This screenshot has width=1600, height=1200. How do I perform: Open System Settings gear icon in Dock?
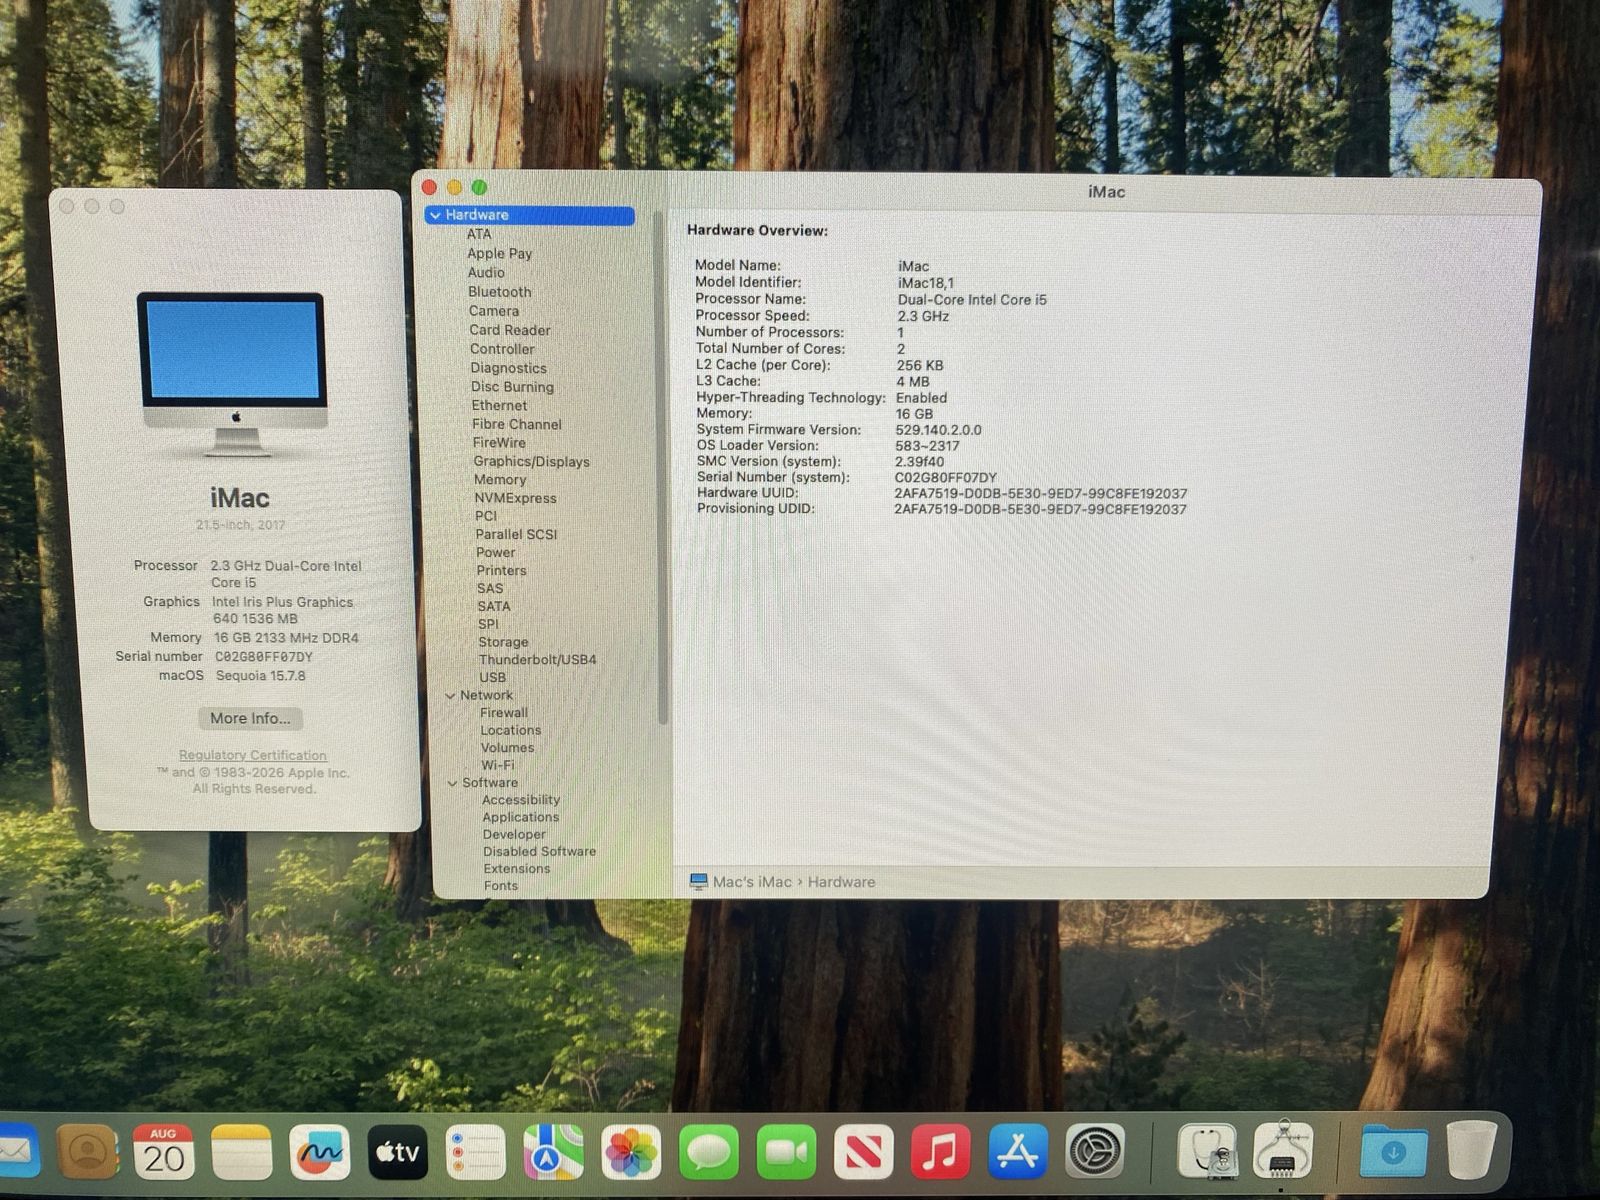(1095, 1152)
